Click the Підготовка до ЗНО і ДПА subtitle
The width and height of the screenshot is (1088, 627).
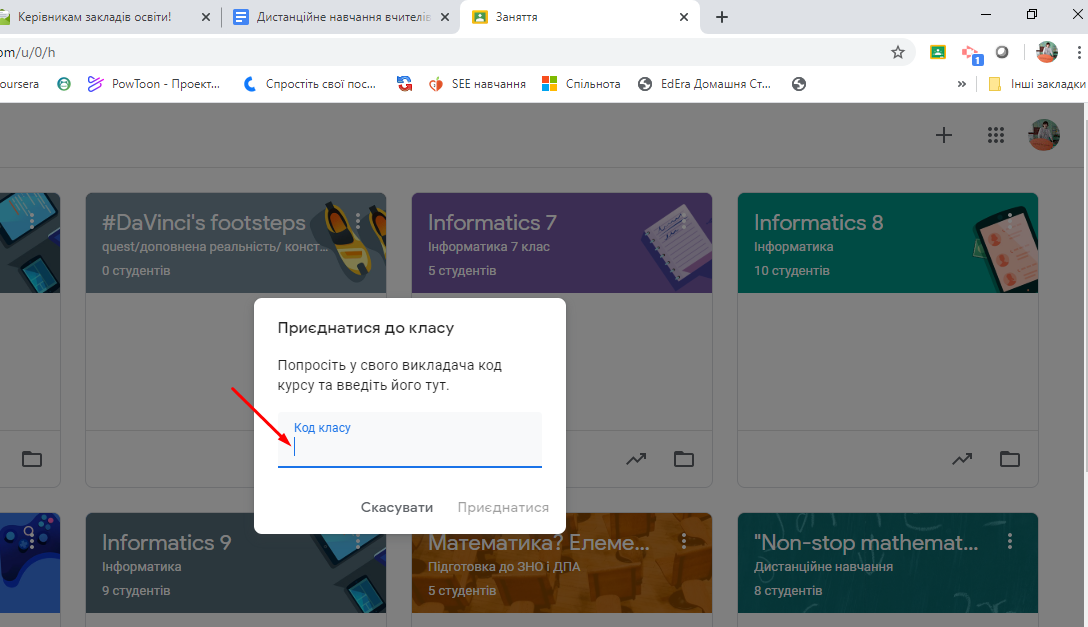(x=504, y=567)
